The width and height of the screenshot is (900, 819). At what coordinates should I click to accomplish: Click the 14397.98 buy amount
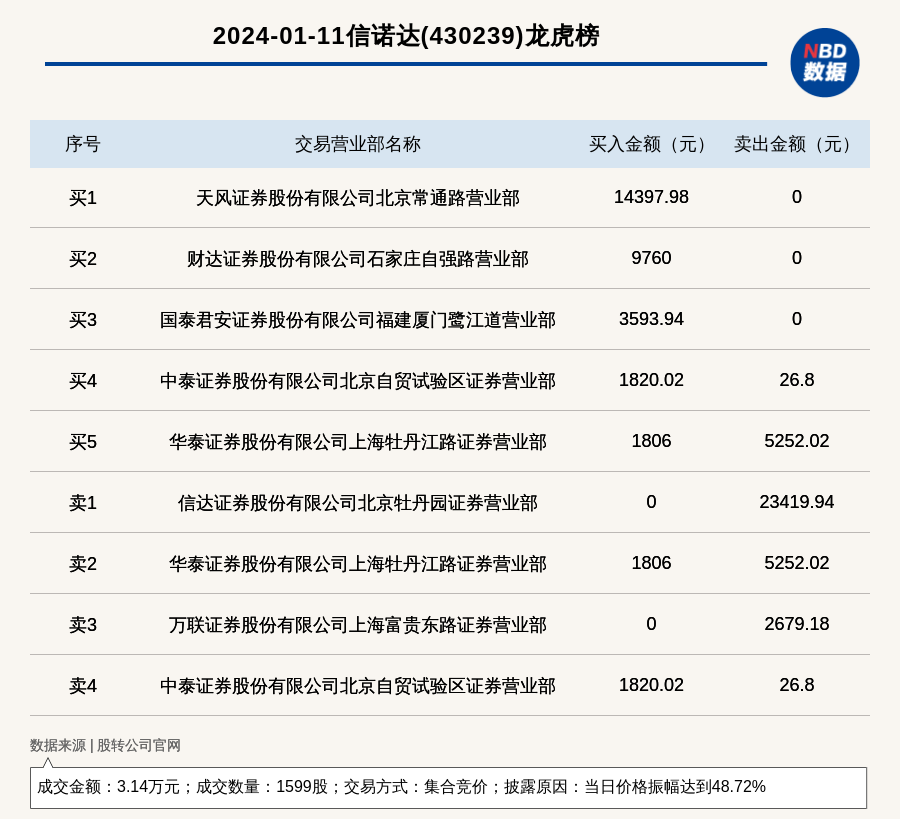click(x=651, y=197)
